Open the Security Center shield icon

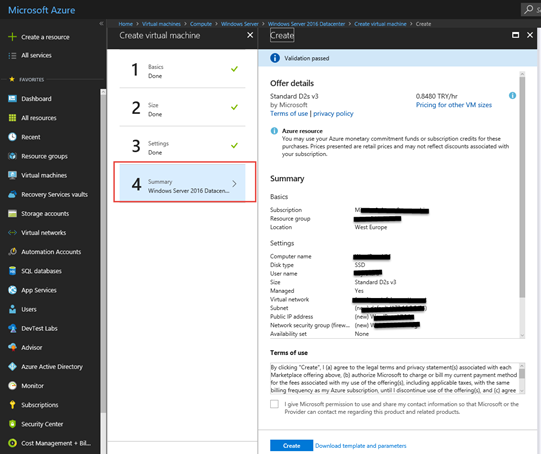pos(12,424)
